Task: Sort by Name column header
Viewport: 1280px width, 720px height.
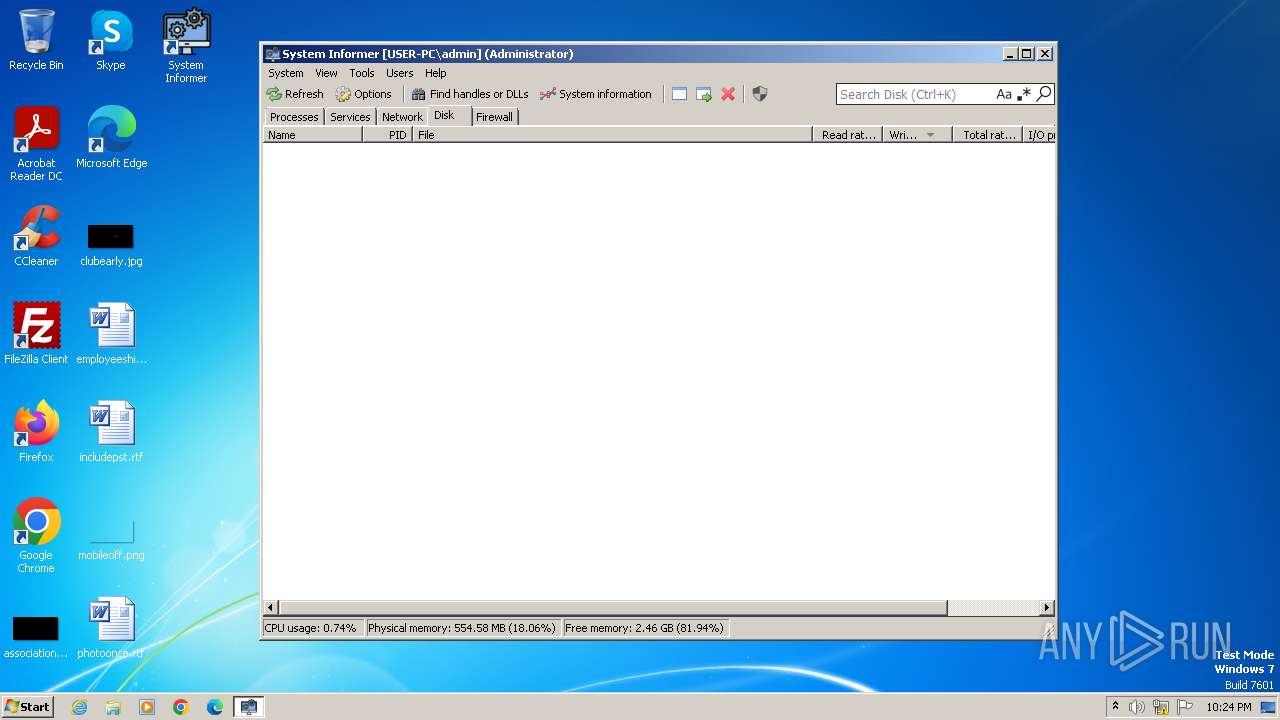Action: point(313,135)
